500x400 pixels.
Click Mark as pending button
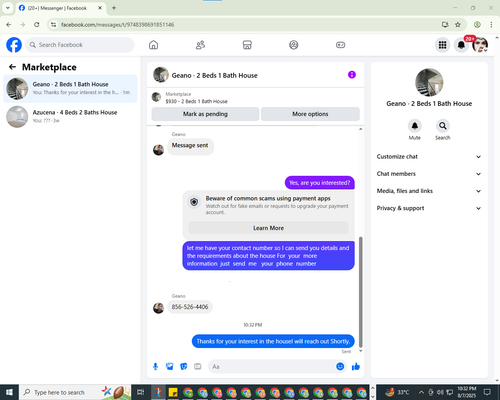205,114
